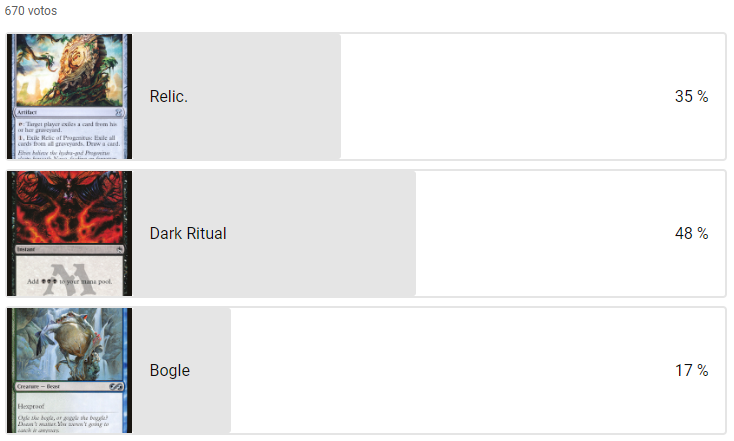Click the black mana symbols on Dark Ritual
The image size is (734, 441).
49,281
